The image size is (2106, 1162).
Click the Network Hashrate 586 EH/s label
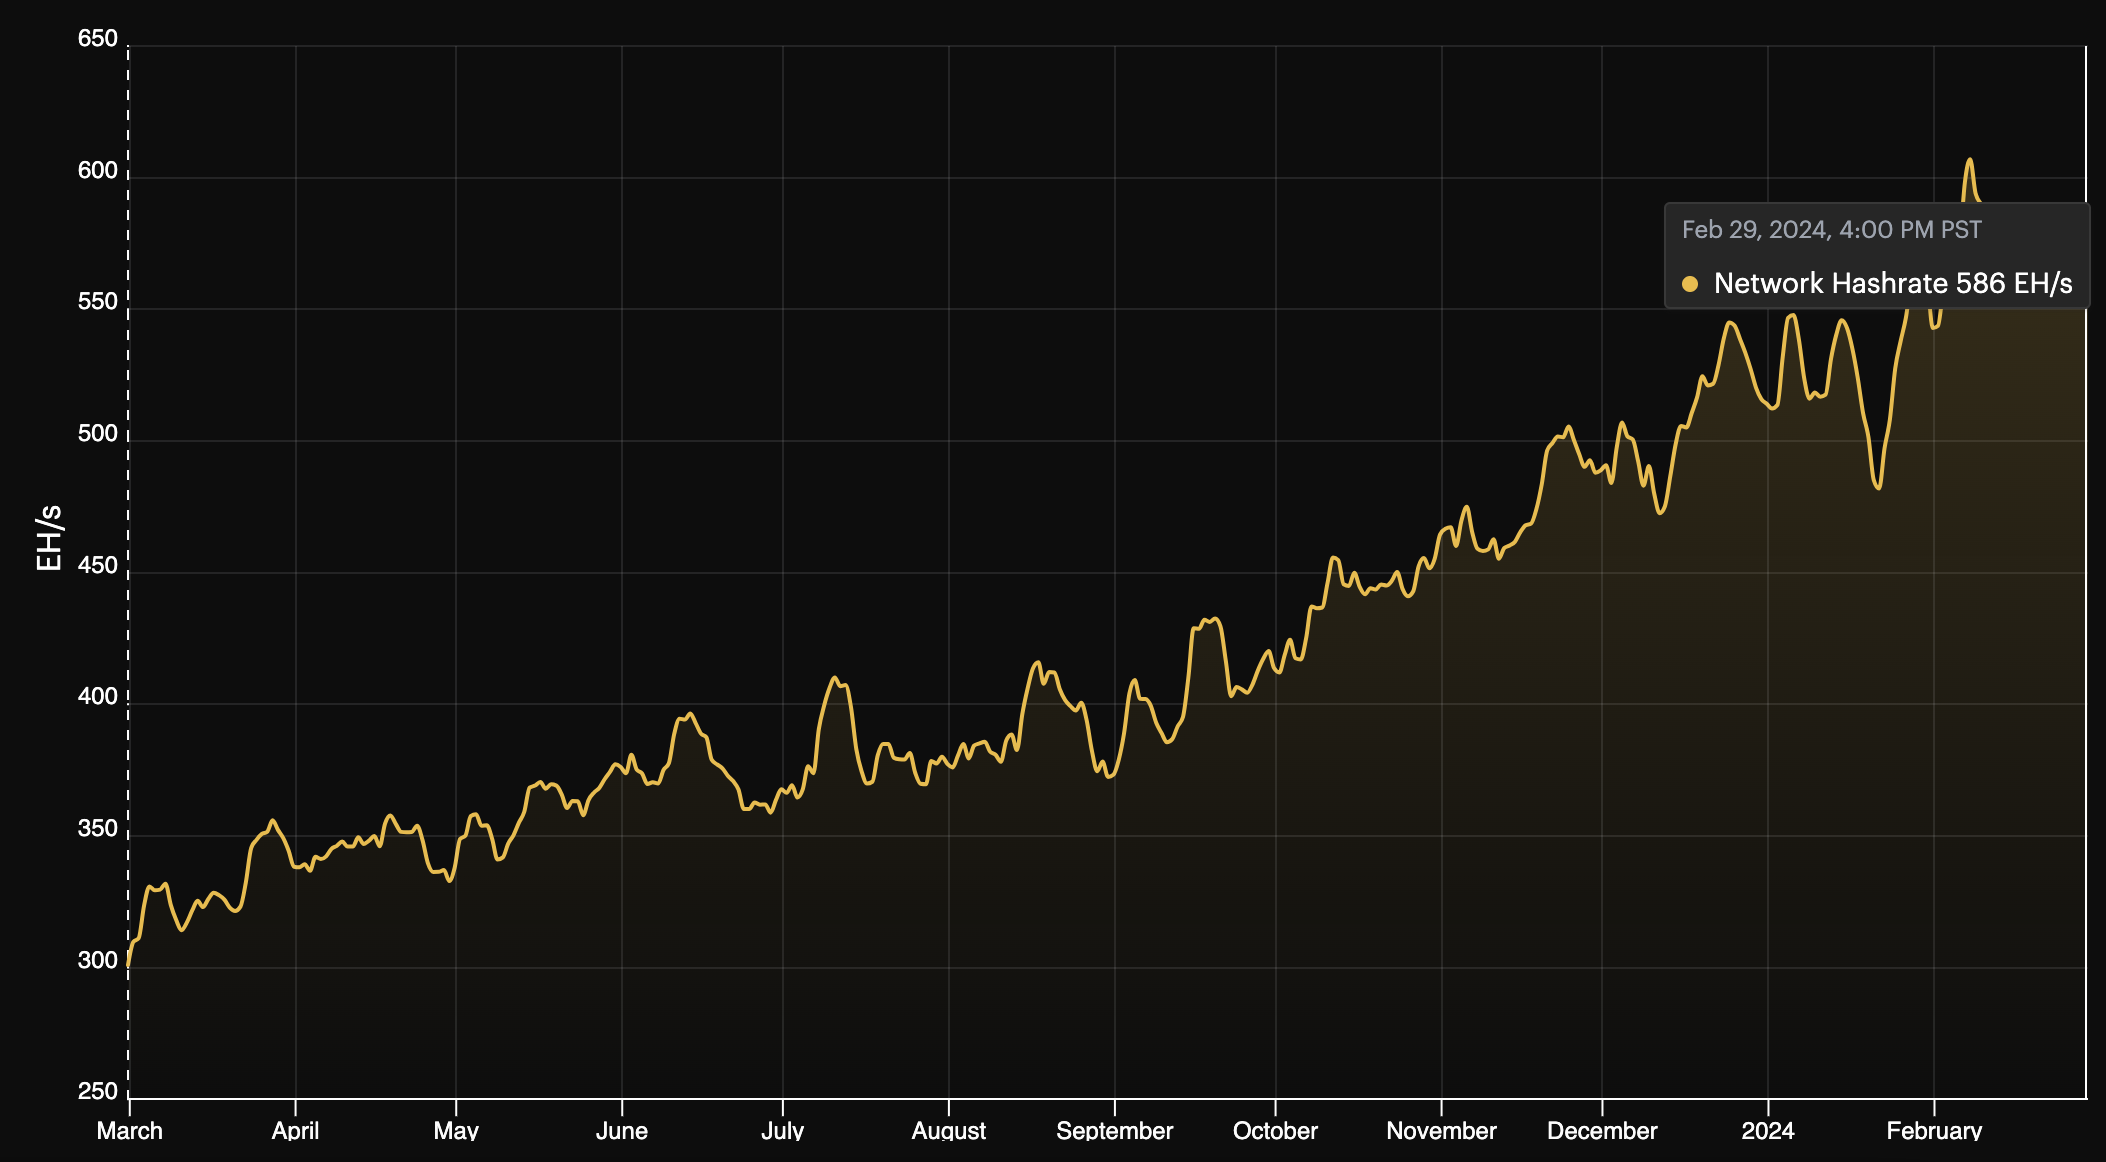tap(1892, 284)
